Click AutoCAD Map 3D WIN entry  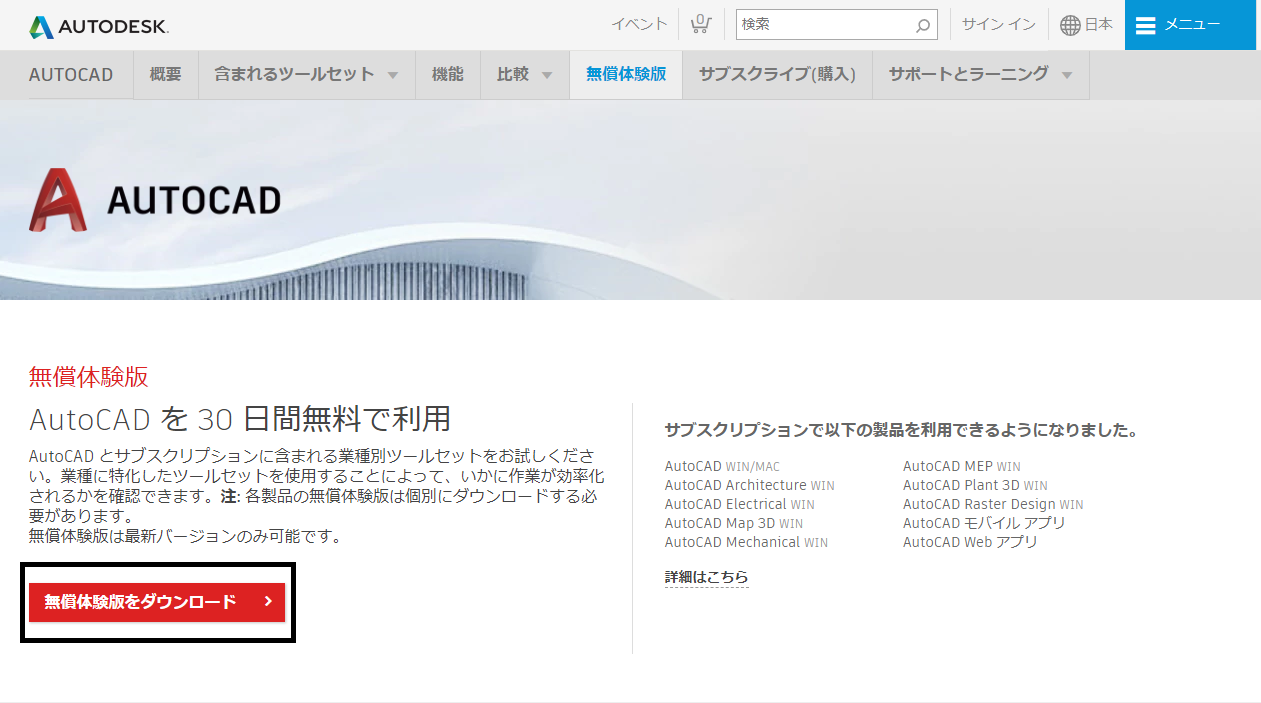pyautogui.click(x=734, y=523)
